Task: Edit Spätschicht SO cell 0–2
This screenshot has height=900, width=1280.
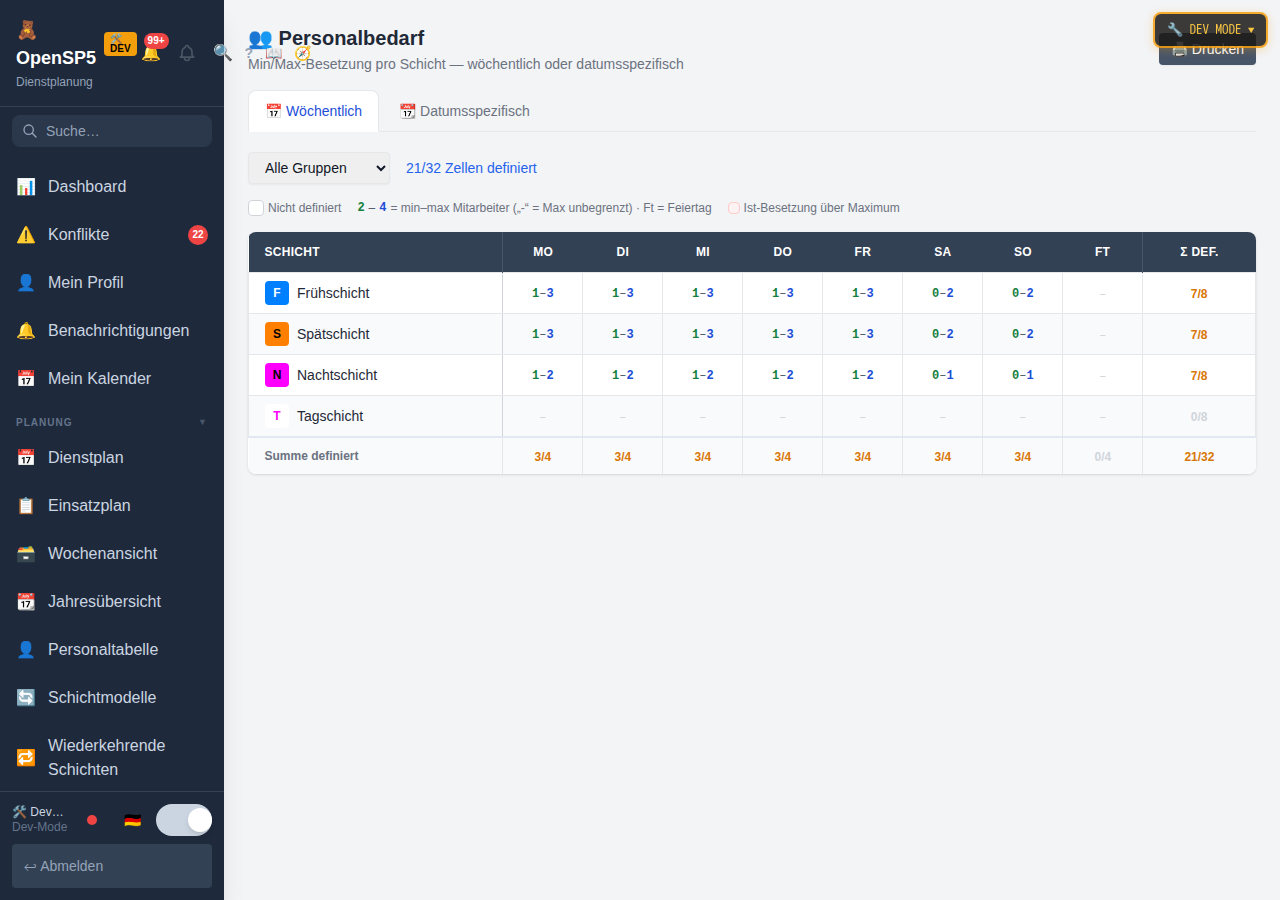Action: click(1023, 334)
